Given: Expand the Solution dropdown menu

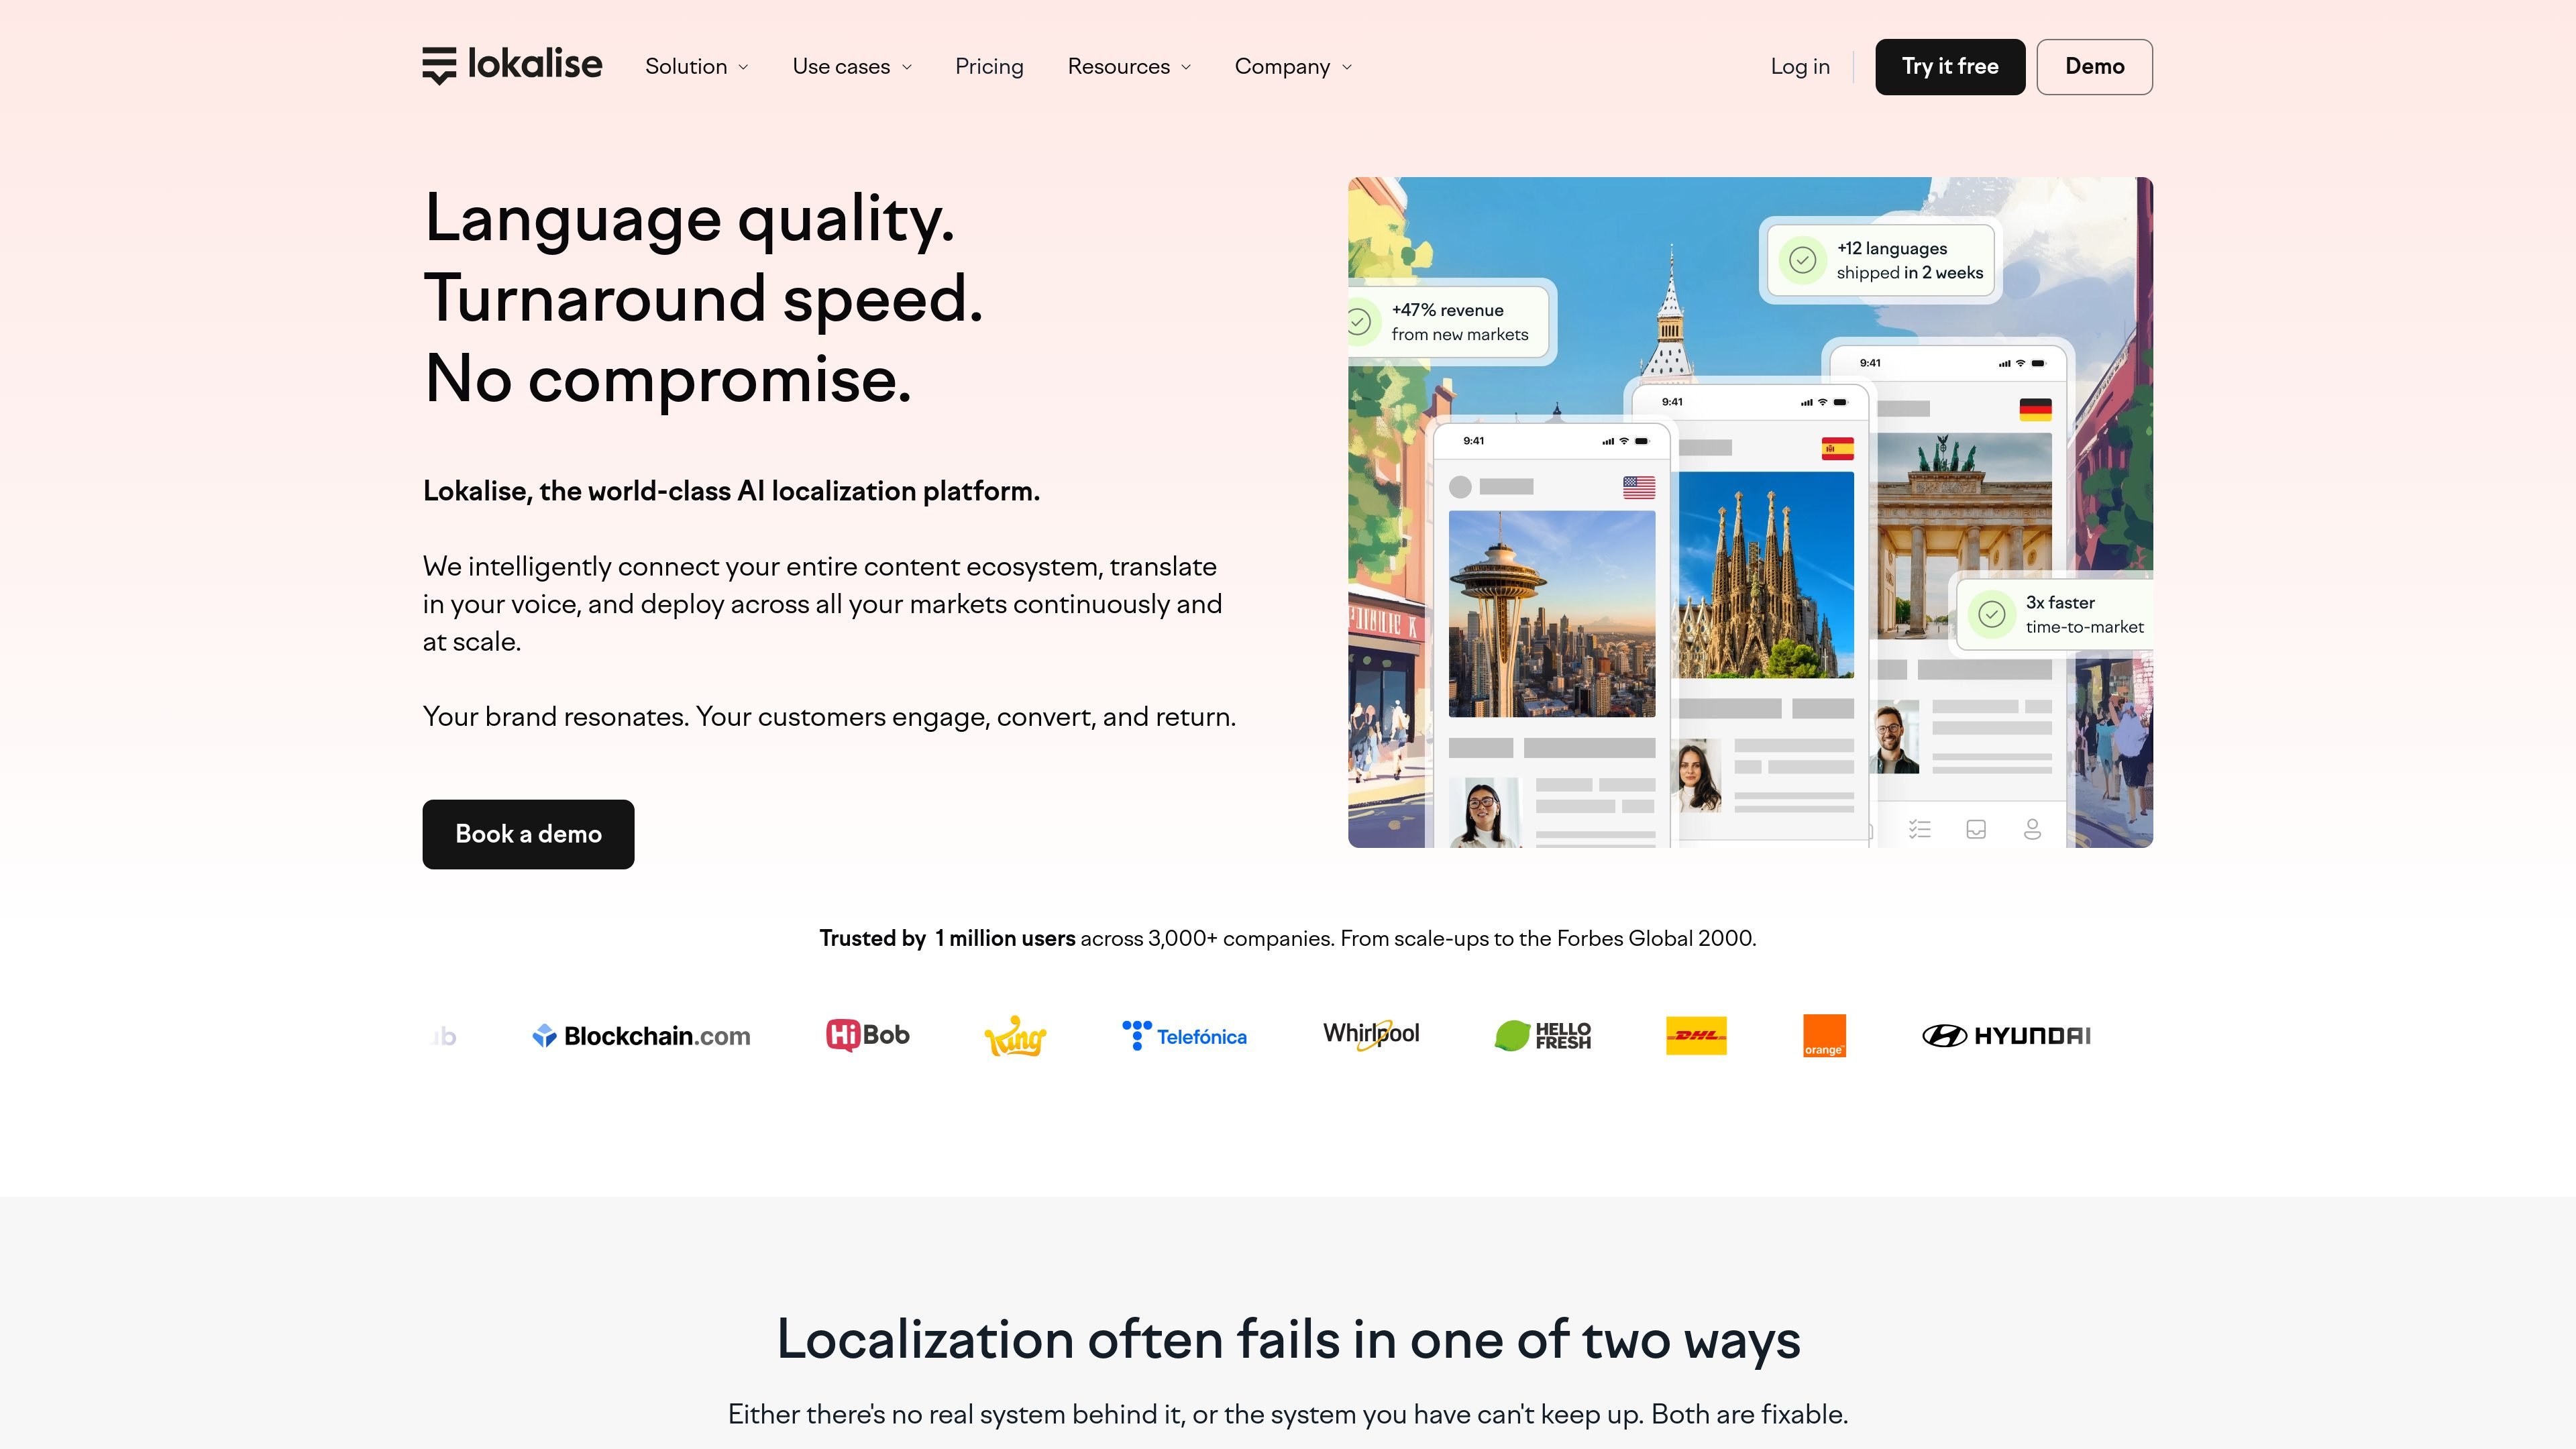Looking at the screenshot, I should click(697, 66).
